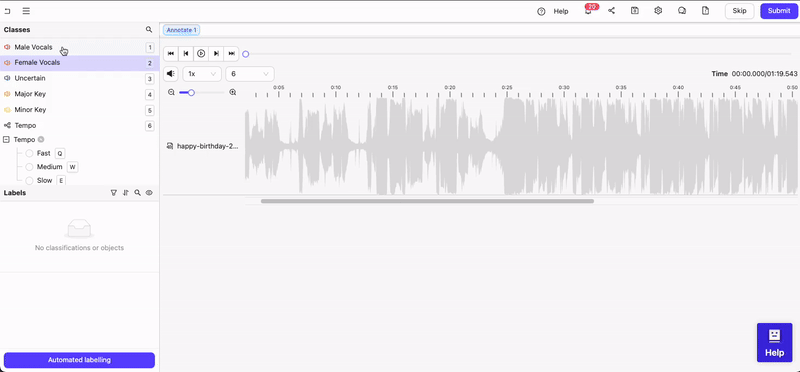Click the play button in audio controls
Screen dimensions: 800x372
point(201,54)
